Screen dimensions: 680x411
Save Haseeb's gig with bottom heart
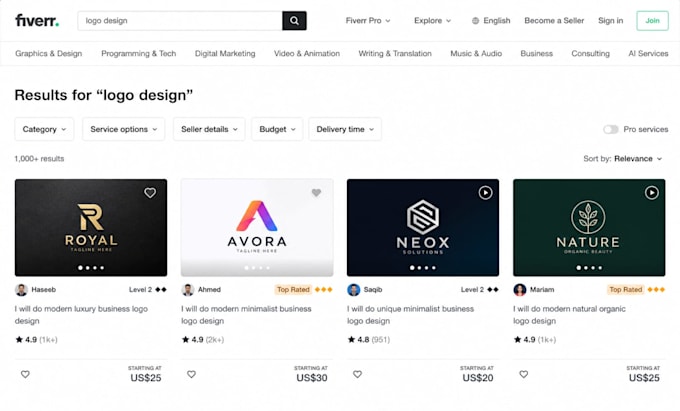coord(25,374)
